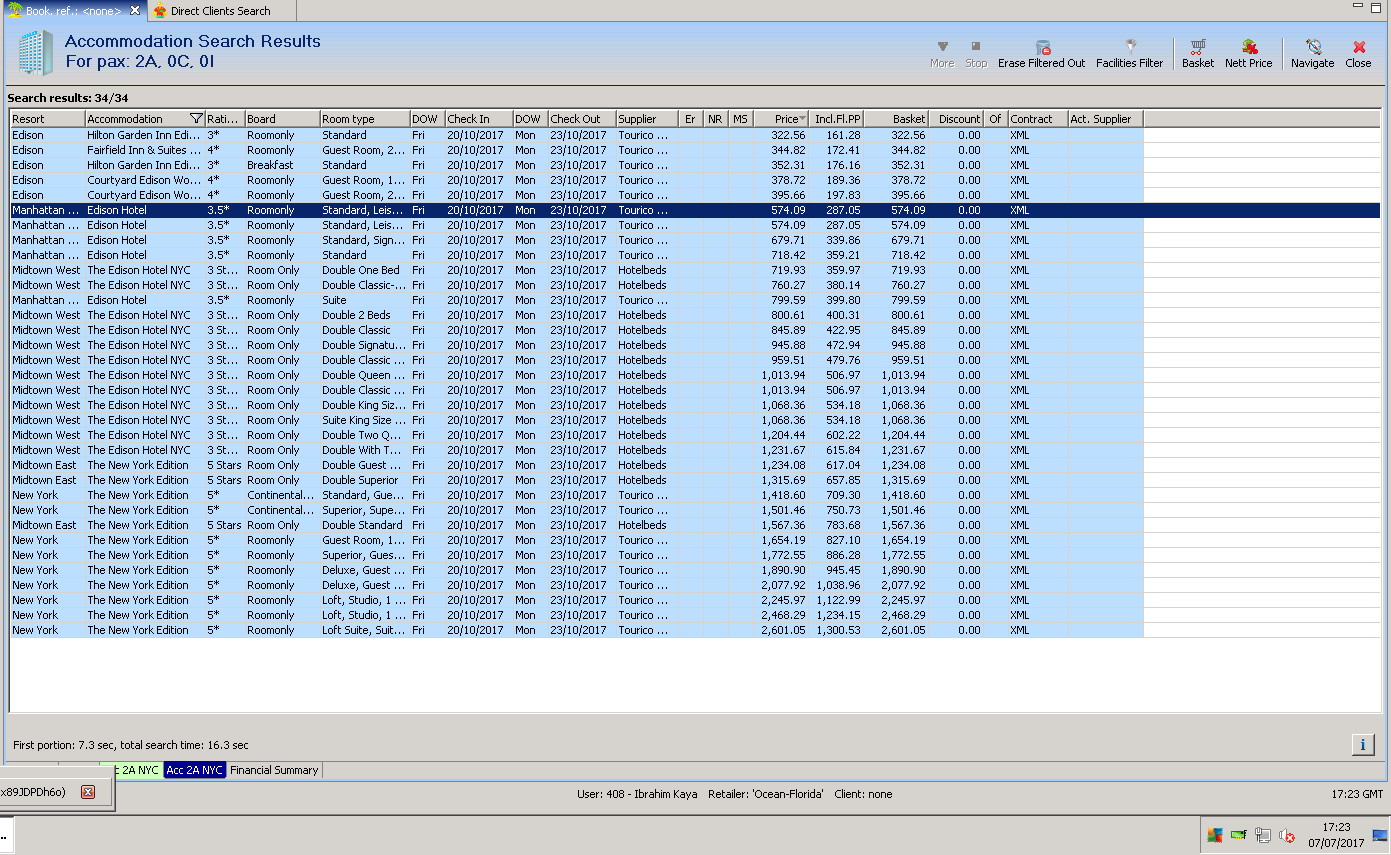Open the Basket shopping cart icon
This screenshot has width=1391, height=855.
1197,47
